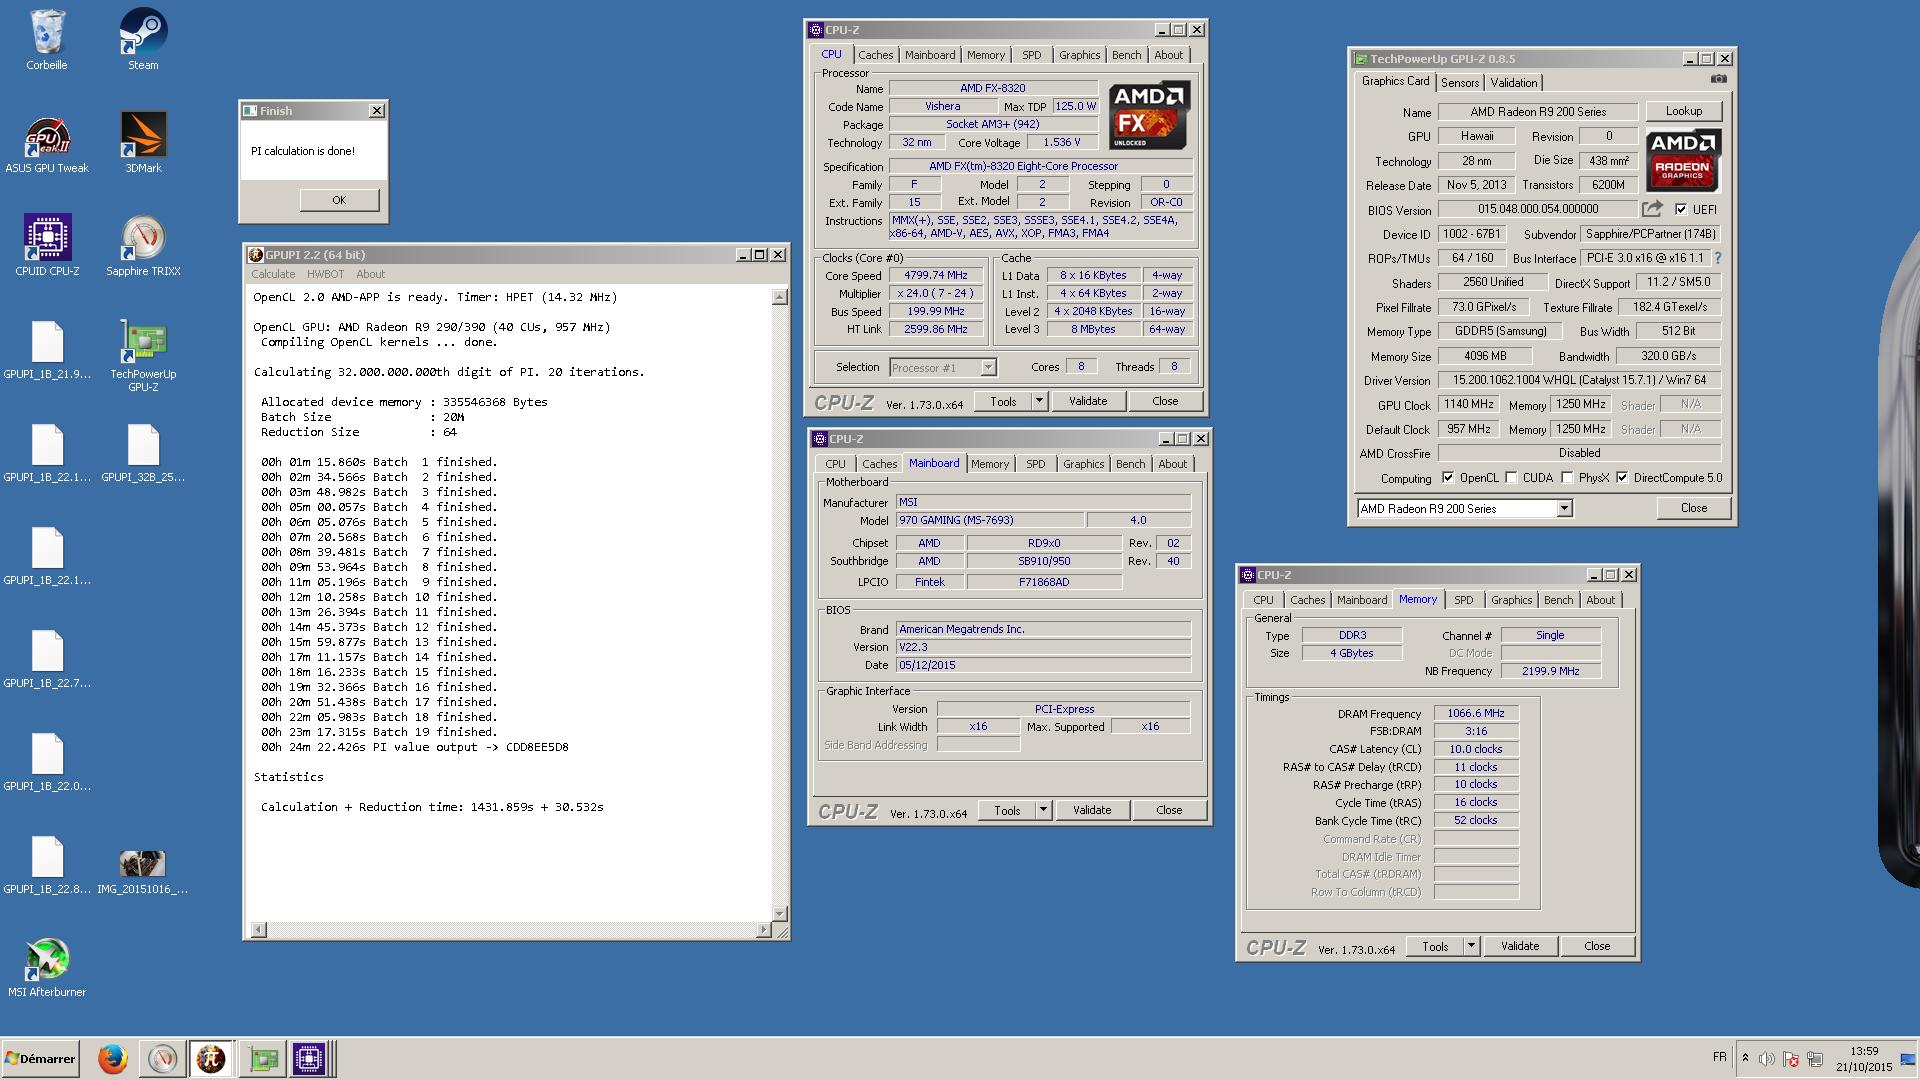The image size is (1920, 1080).
Task: Toggle the CUDA checkbox in GPU-Z
Action: (1511, 478)
